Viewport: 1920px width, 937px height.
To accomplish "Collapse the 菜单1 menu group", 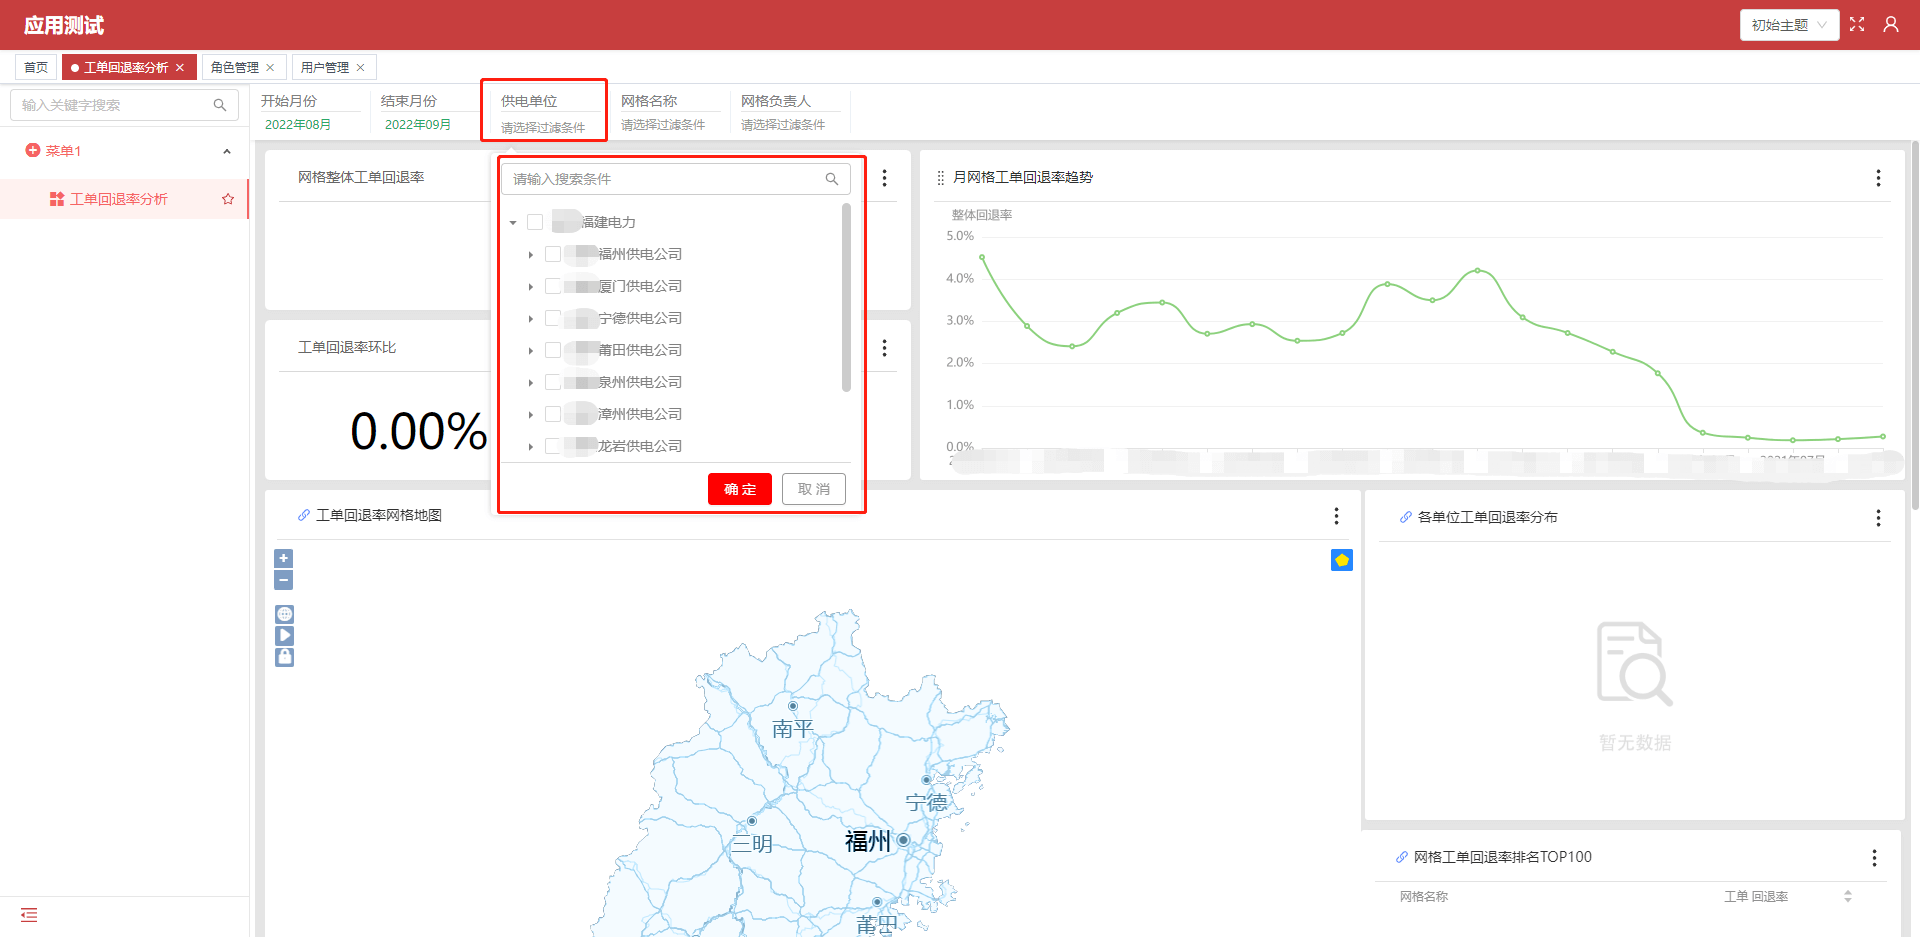I will click(x=227, y=151).
